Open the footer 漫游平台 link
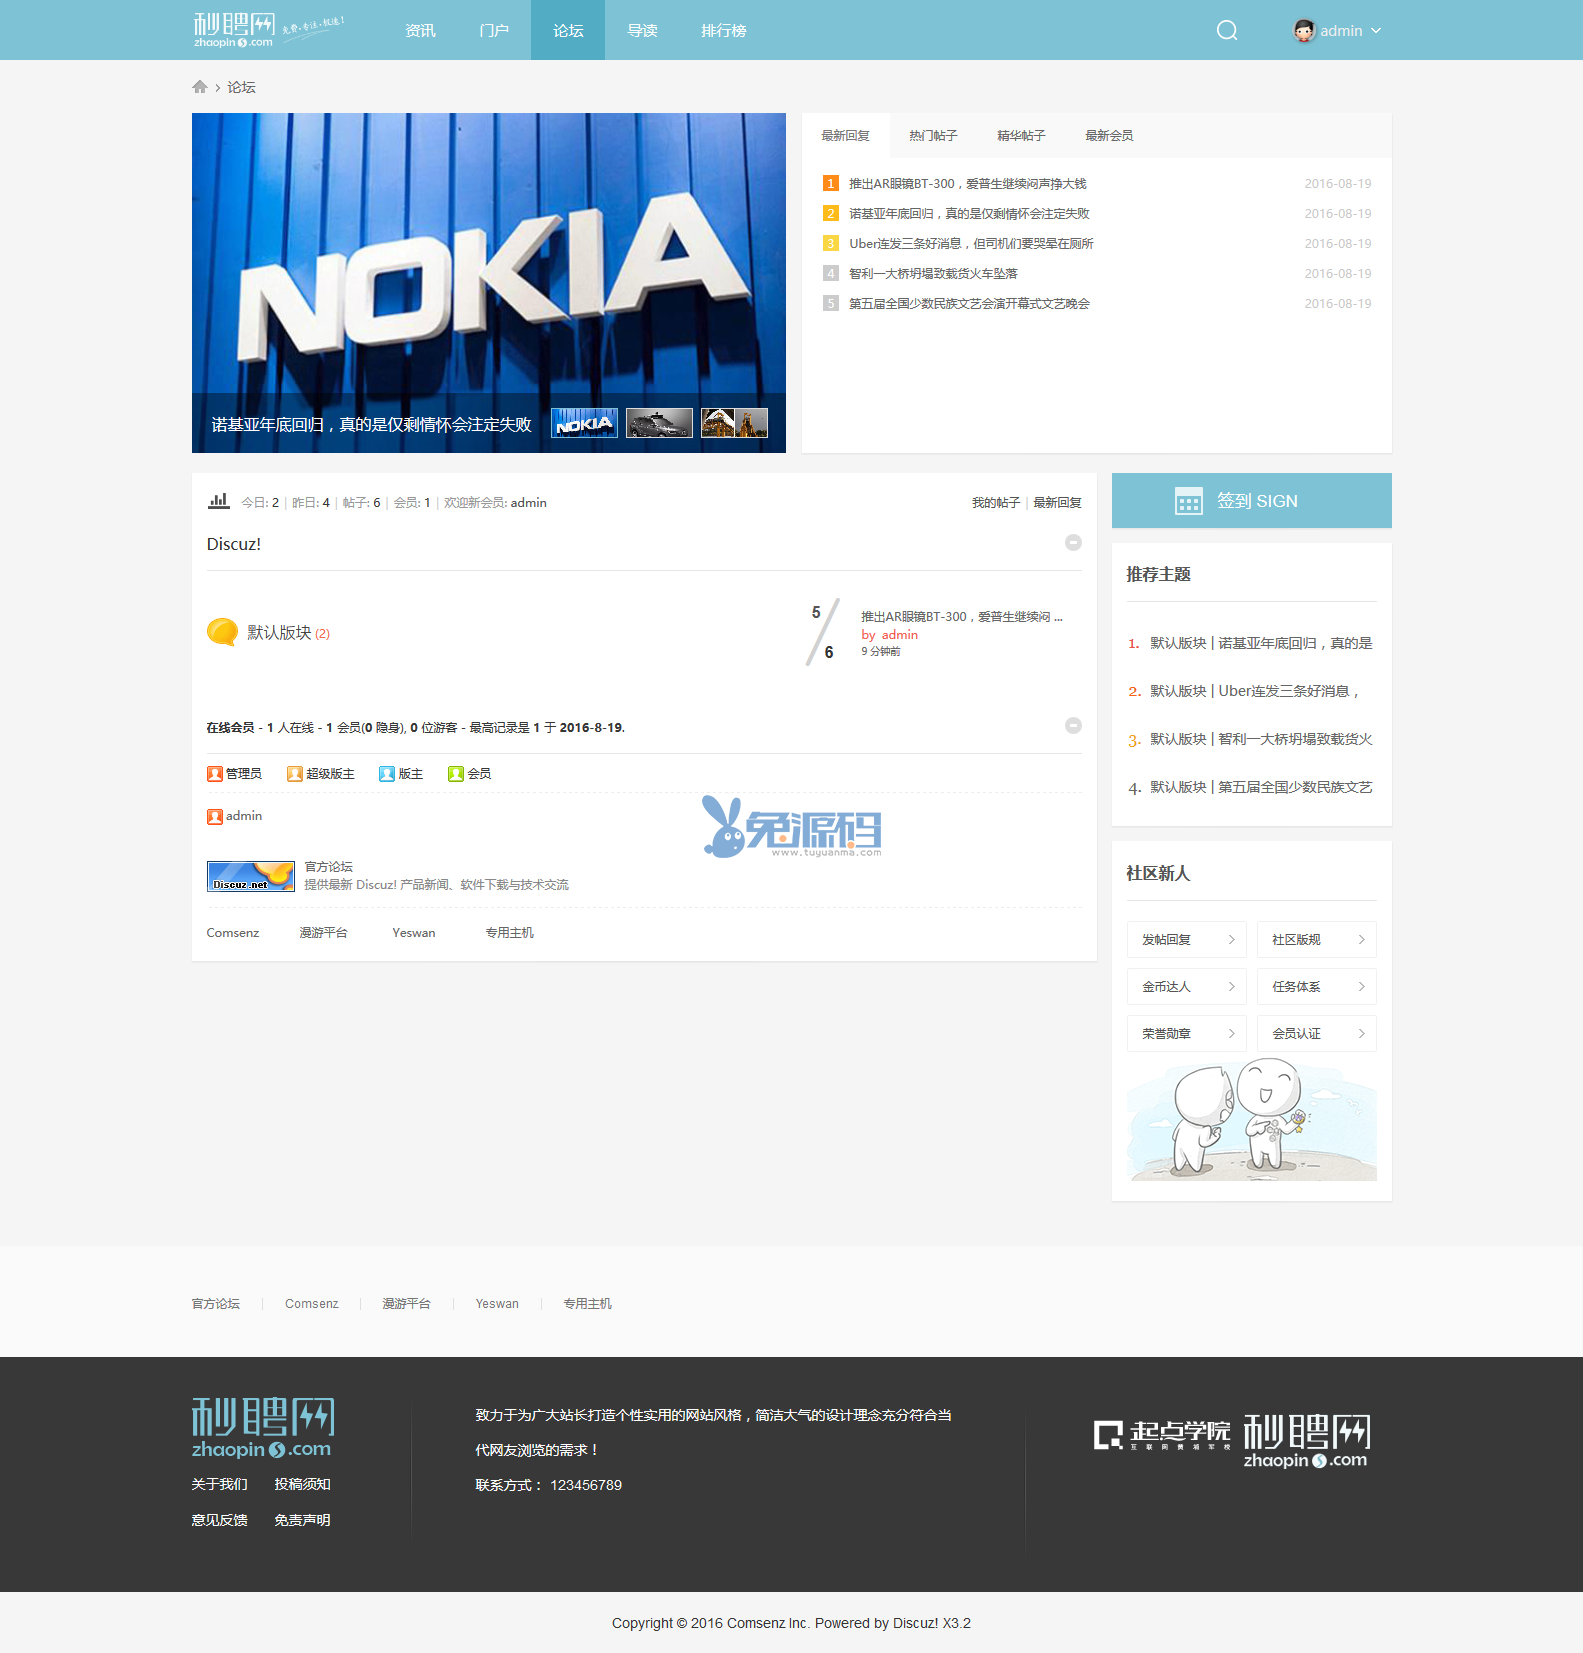This screenshot has width=1583, height=1653. point(406,1304)
